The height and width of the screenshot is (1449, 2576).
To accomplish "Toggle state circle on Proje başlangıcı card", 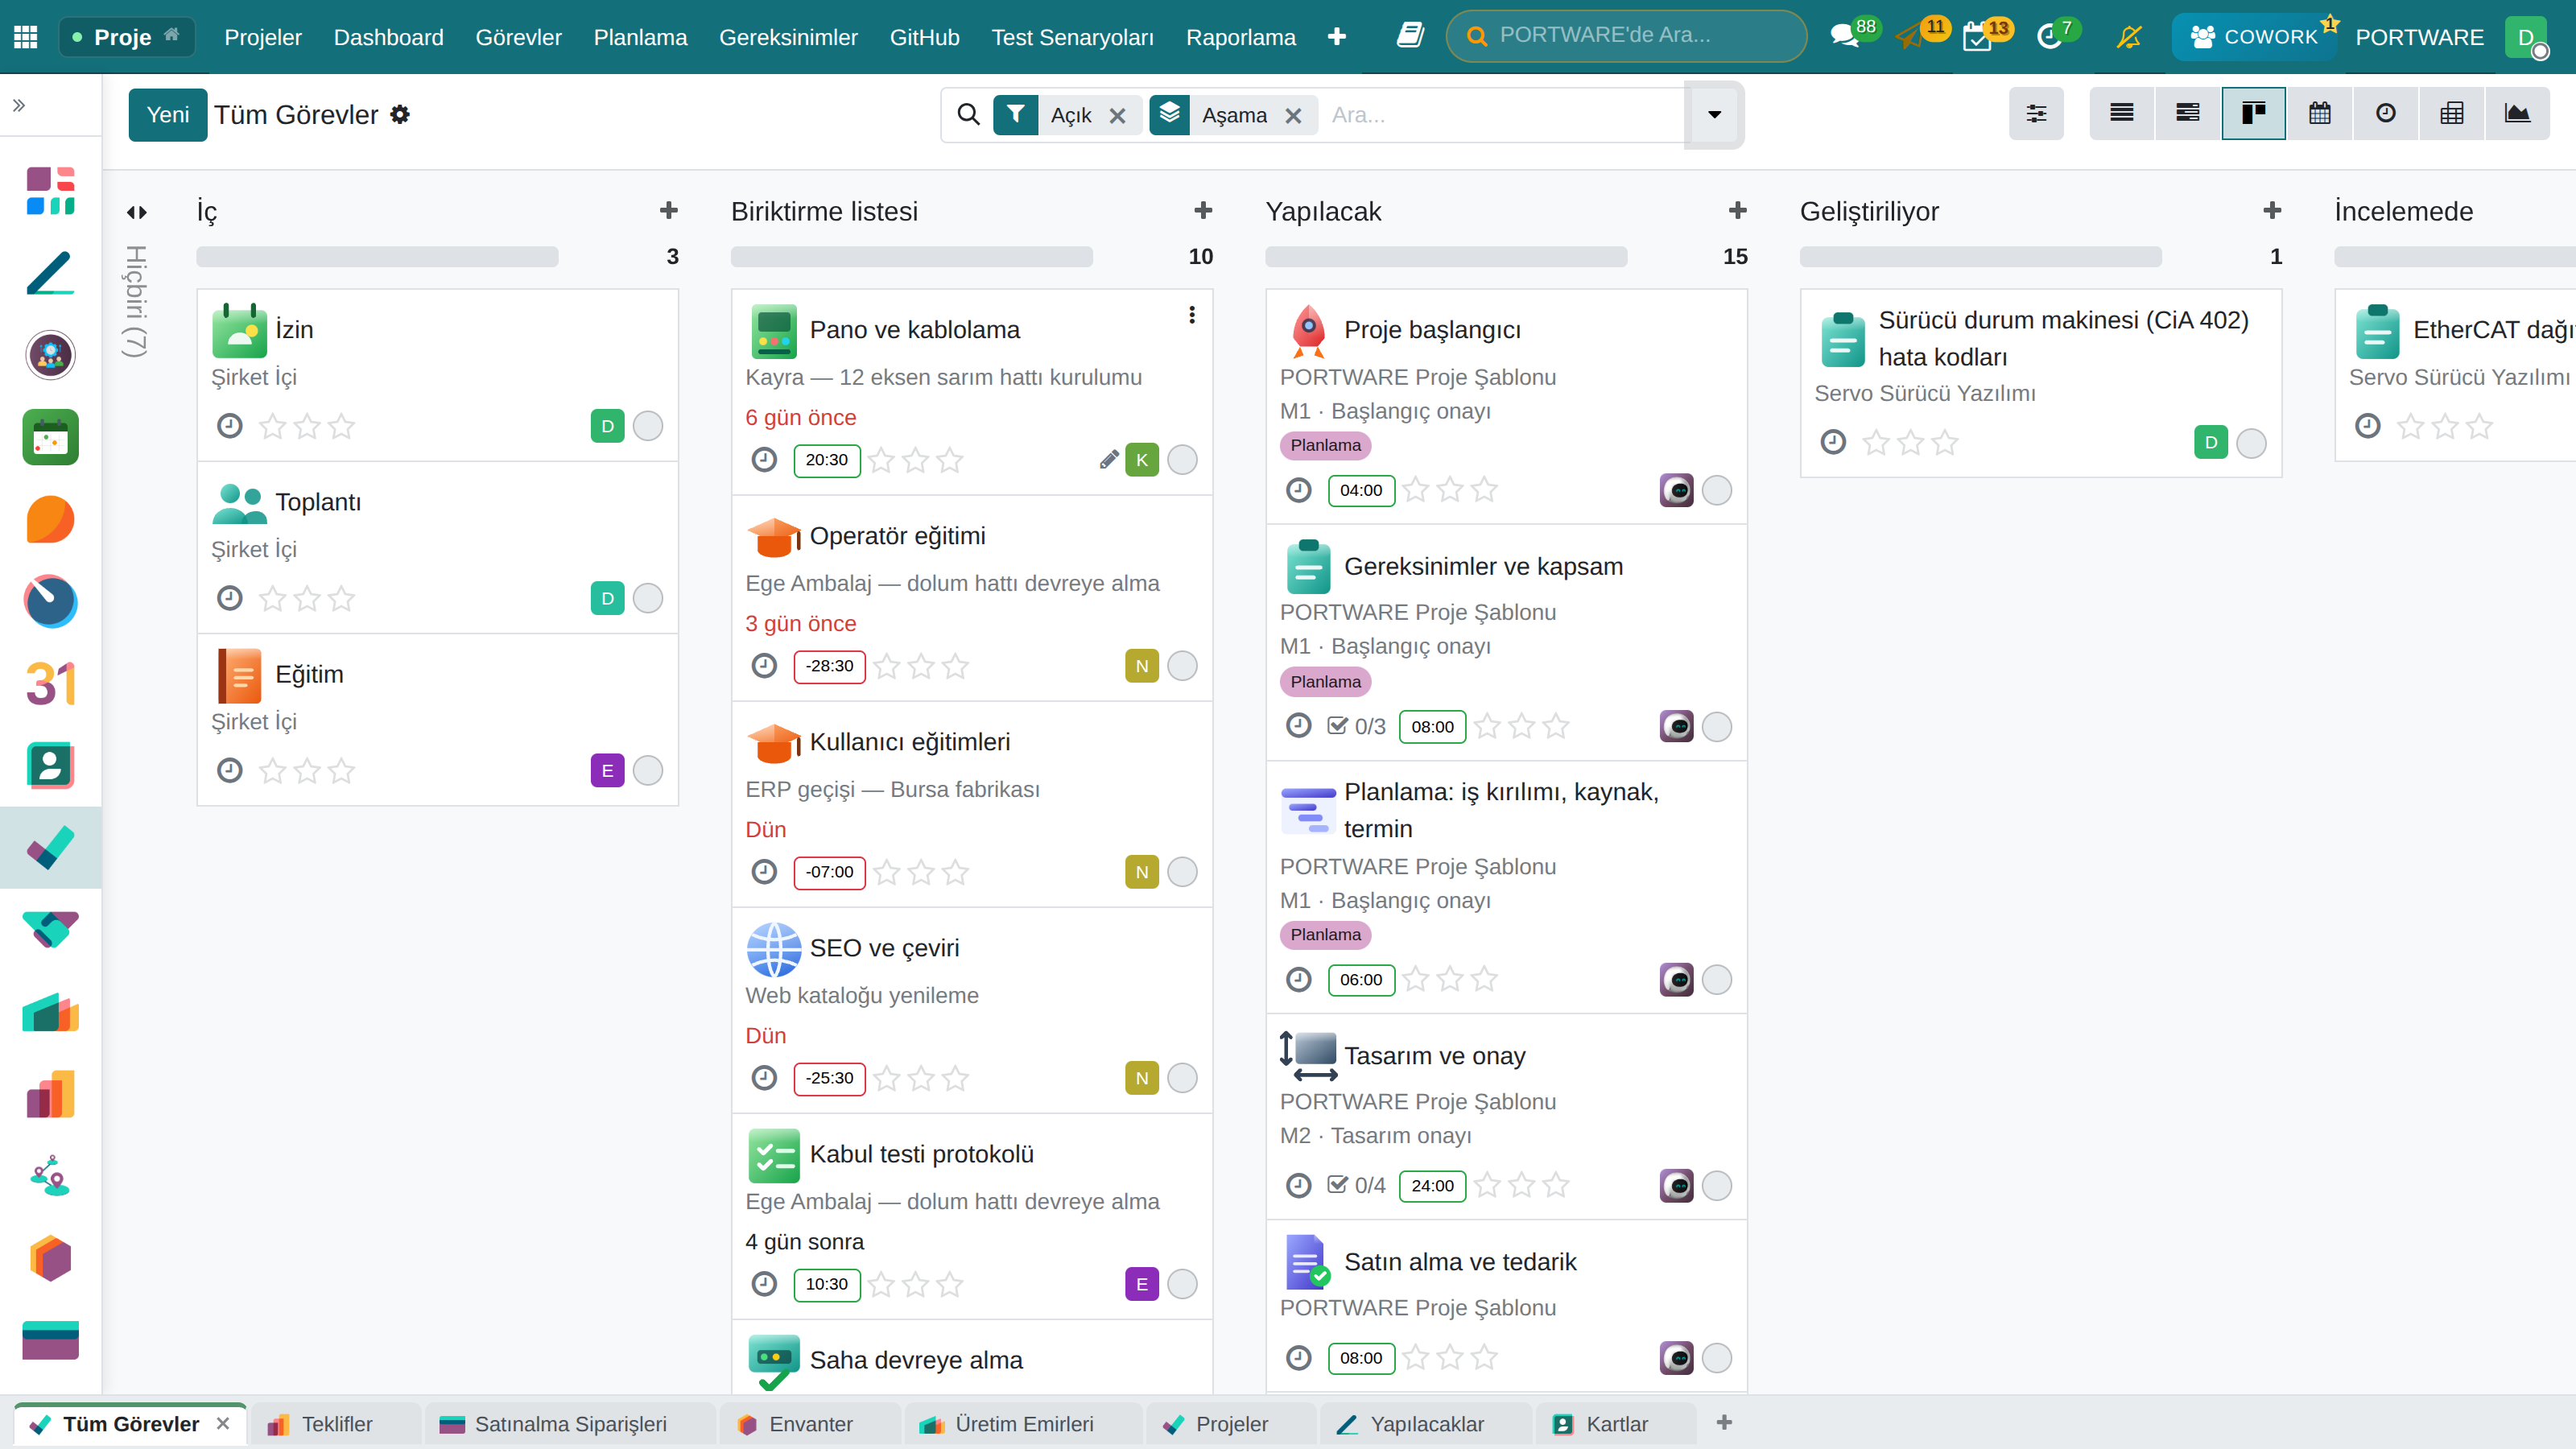I will click(1717, 490).
